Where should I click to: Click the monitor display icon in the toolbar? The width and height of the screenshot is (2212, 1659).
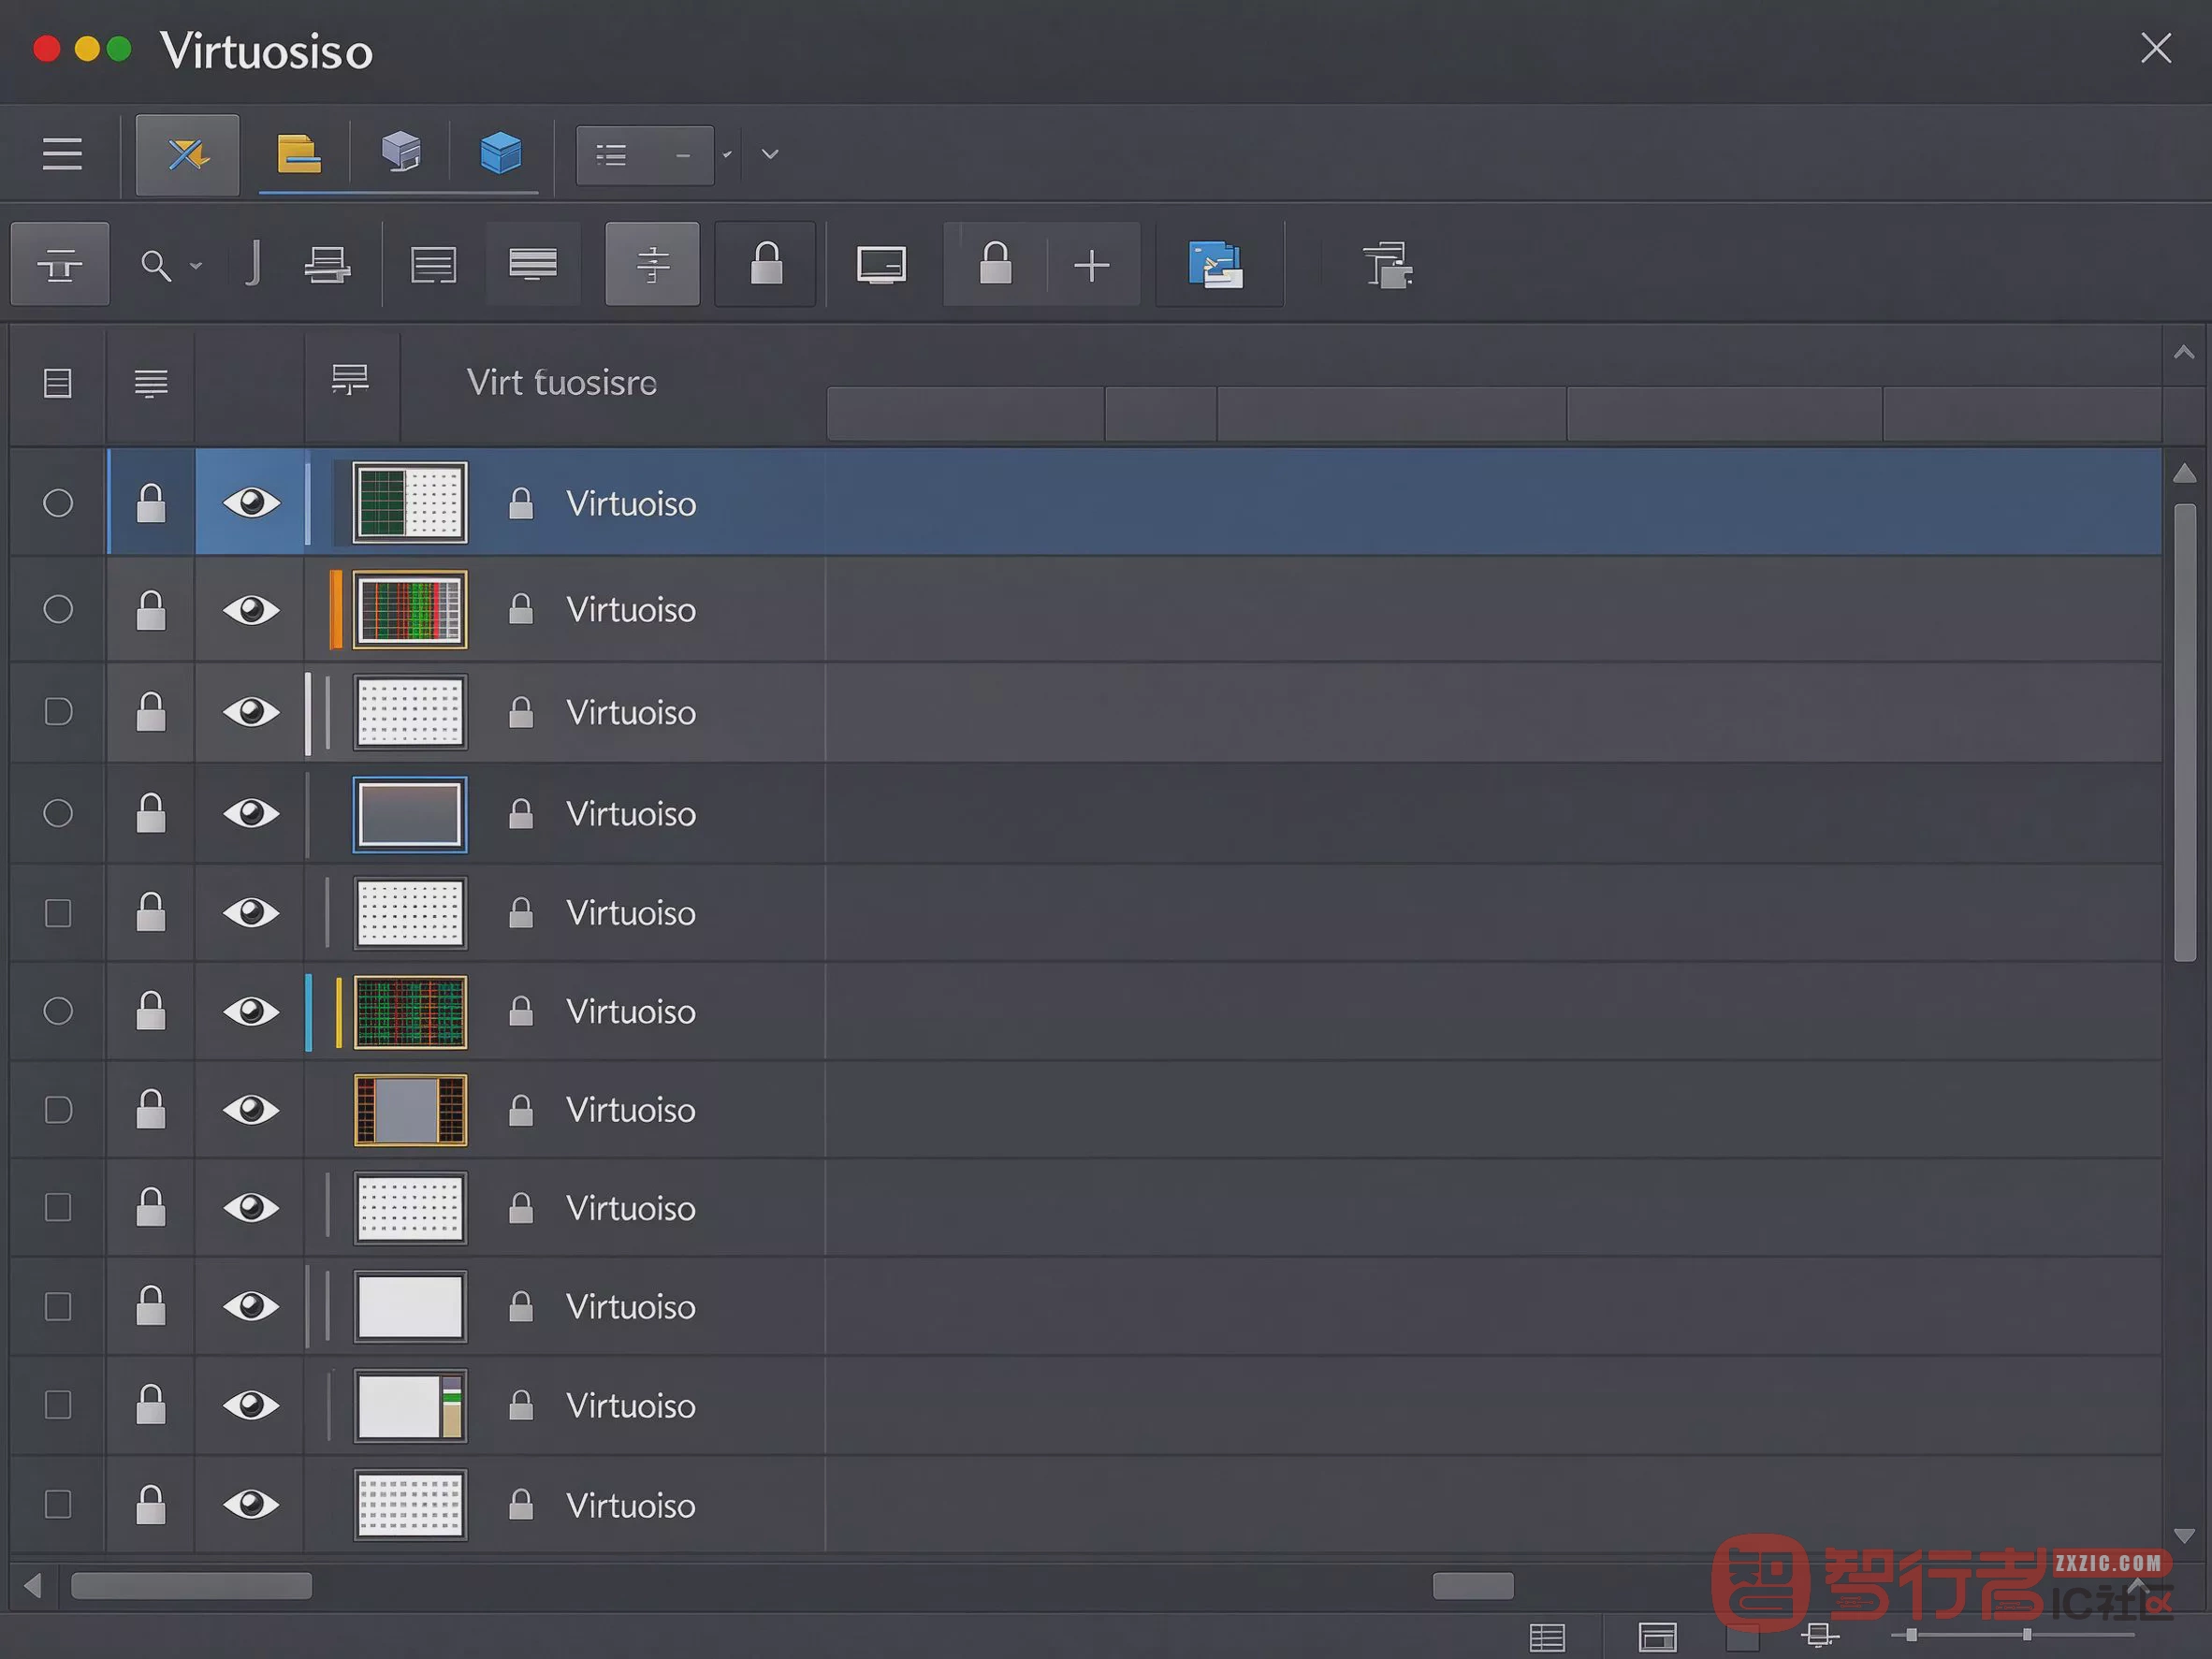coord(881,265)
